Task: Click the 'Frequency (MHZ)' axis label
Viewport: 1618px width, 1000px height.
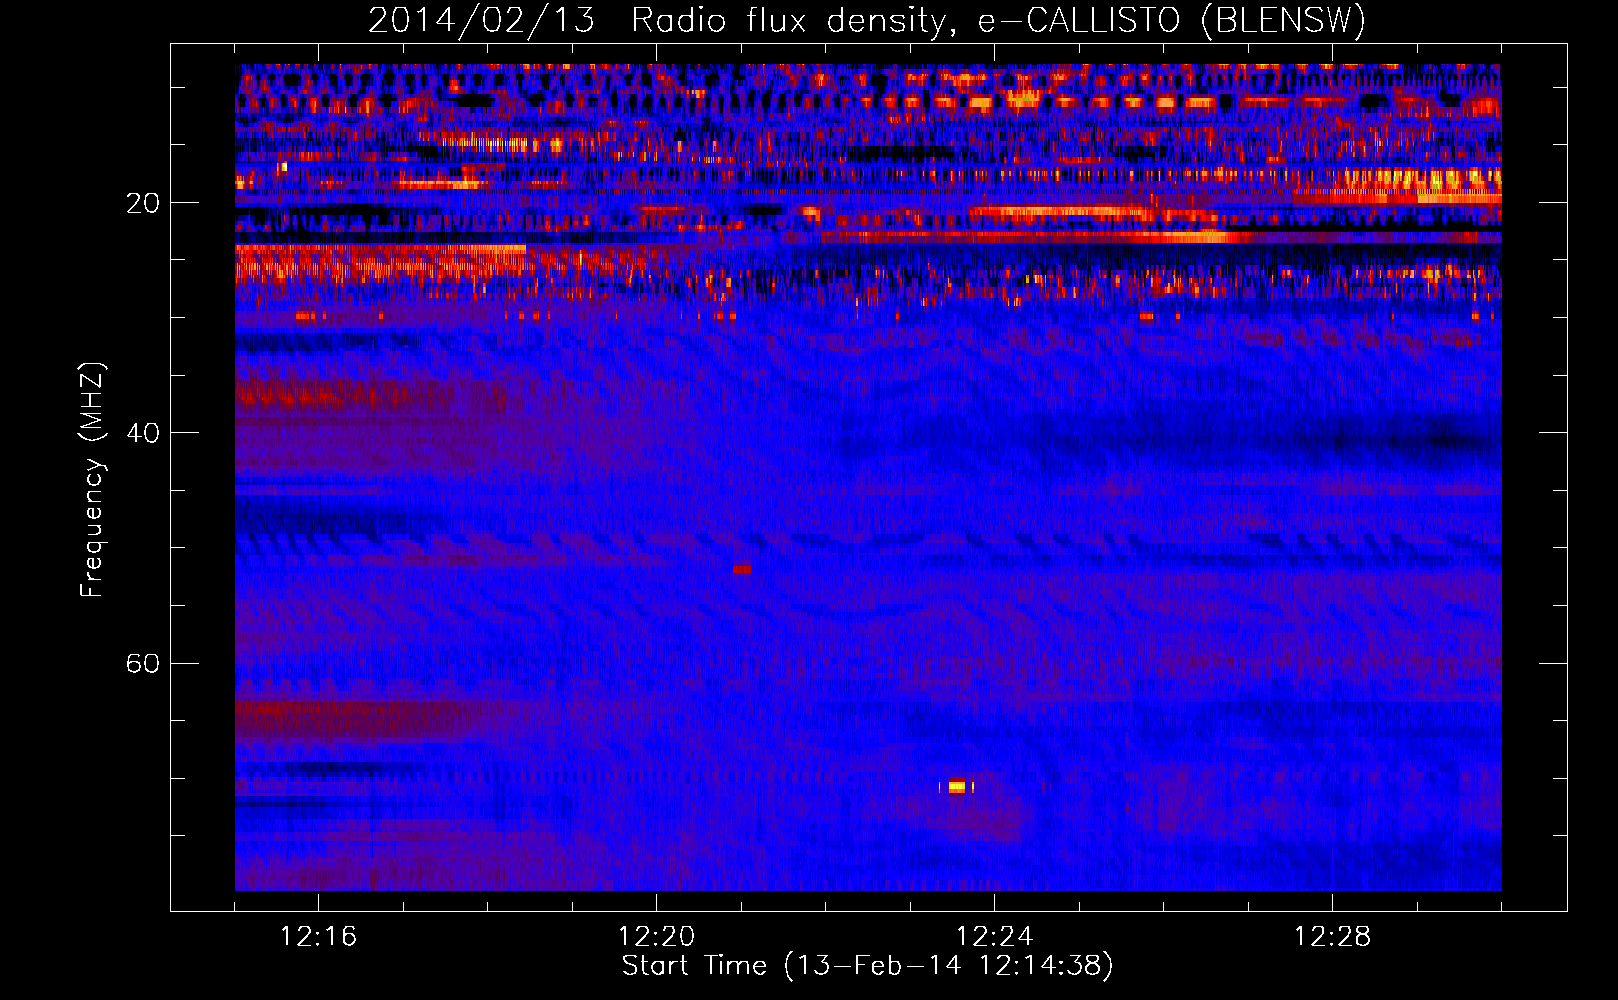Action: (91, 480)
